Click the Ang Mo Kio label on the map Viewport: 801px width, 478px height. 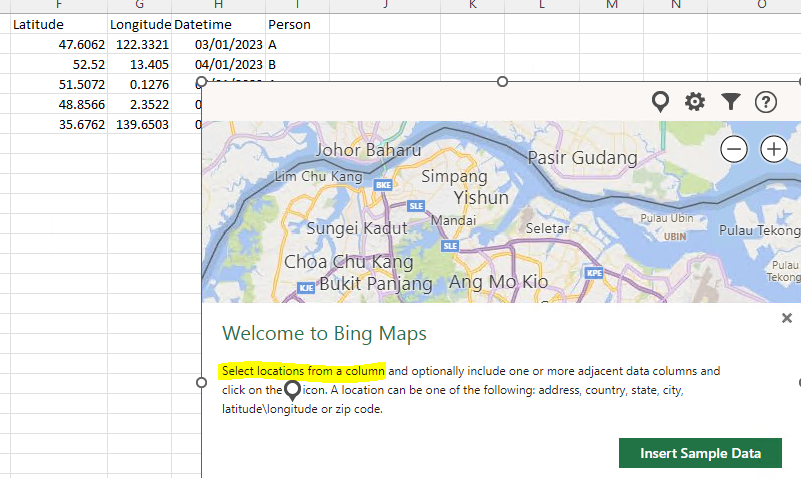pyautogui.click(x=499, y=282)
